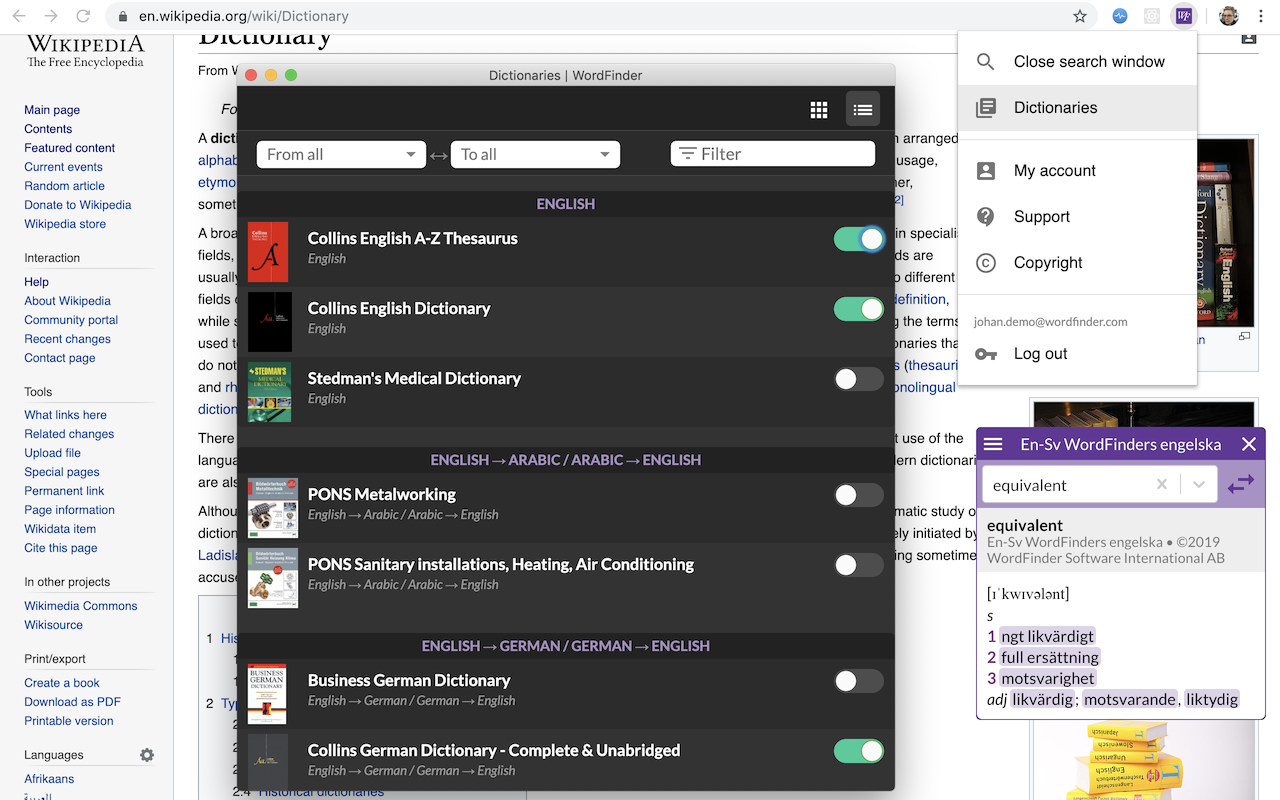The image size is (1280, 800).
Task: Turn off Collins English Dictionary
Action: [x=859, y=309]
